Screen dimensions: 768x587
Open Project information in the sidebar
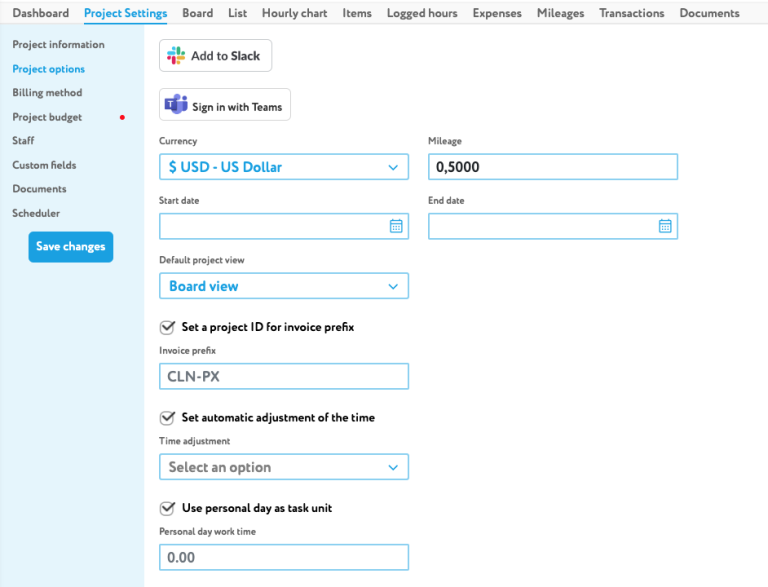coord(58,45)
